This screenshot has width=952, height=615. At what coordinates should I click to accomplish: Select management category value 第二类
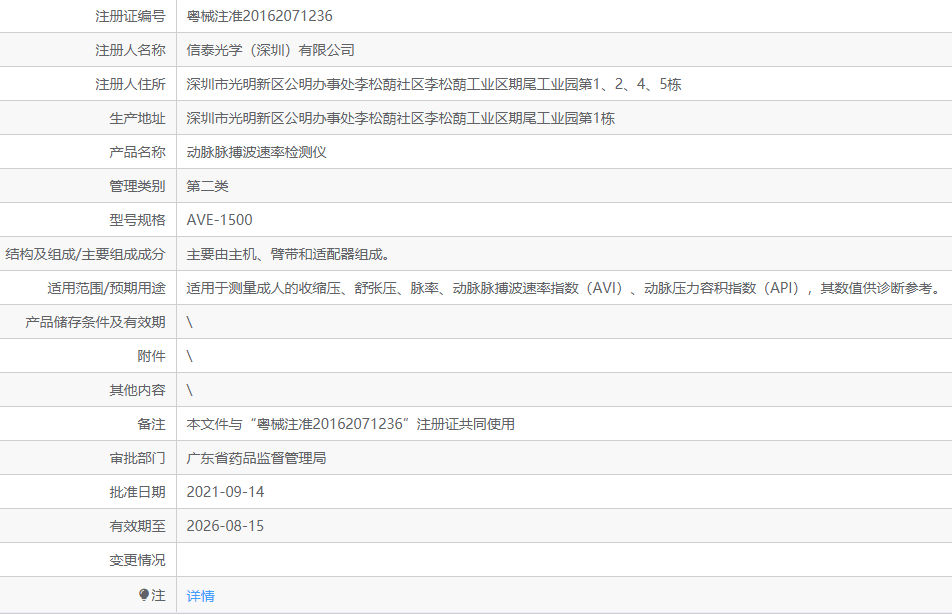tap(207, 186)
